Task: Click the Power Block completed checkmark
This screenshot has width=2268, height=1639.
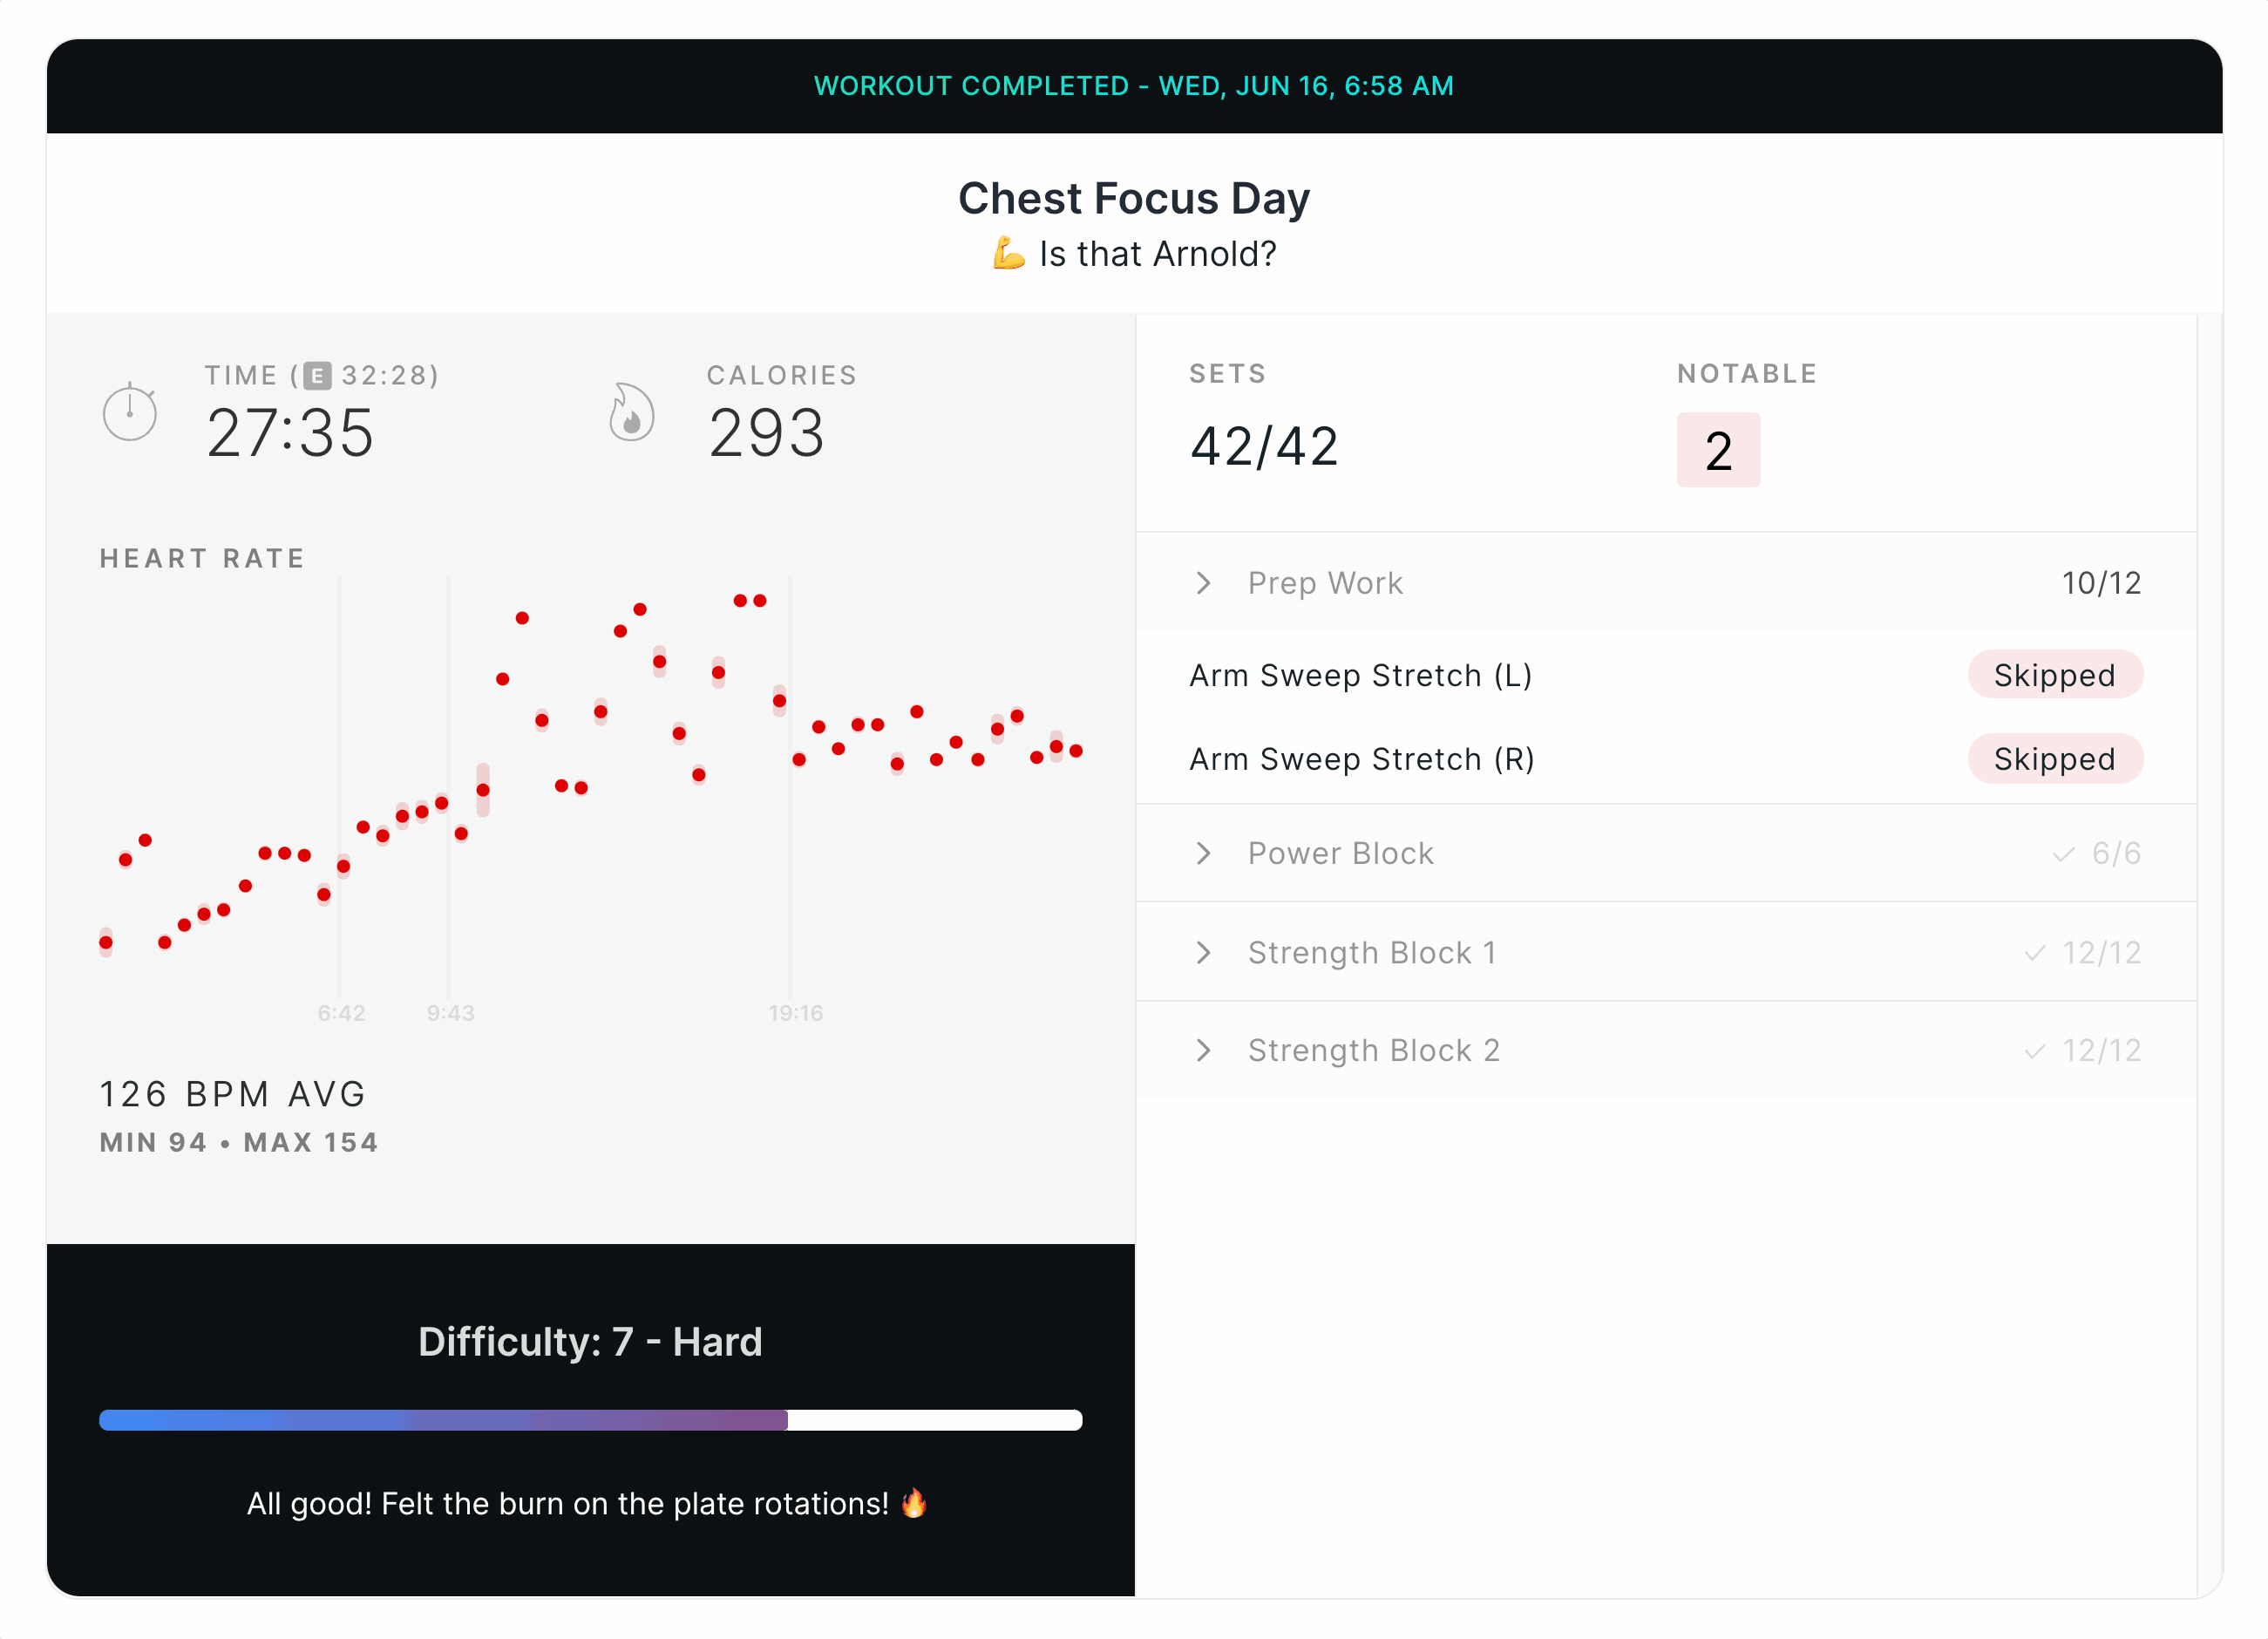Action: point(2063,854)
